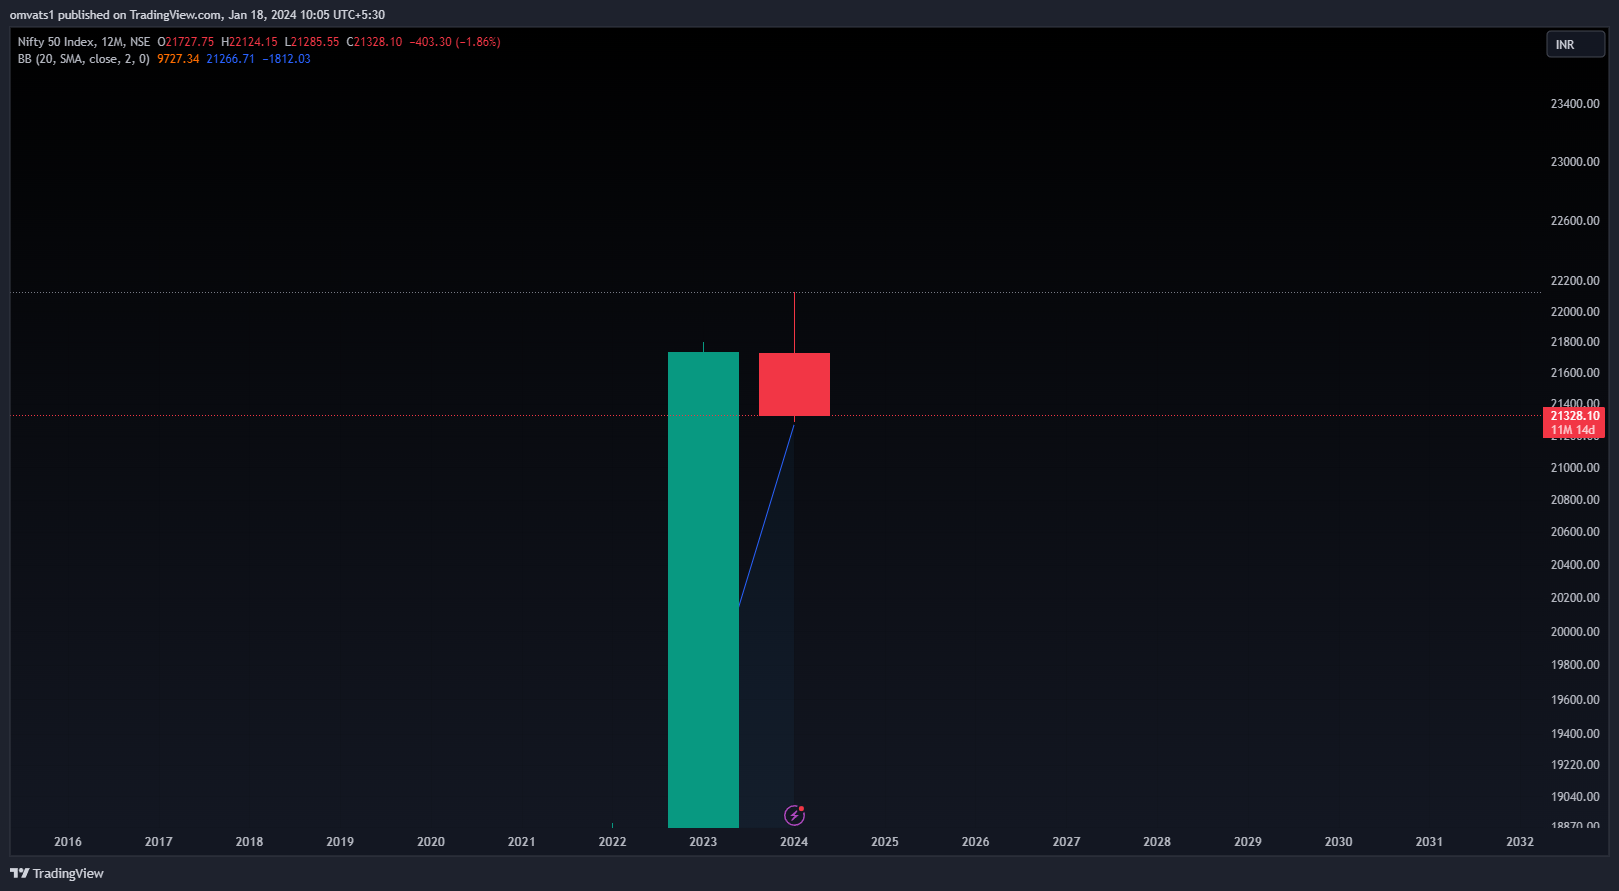Click the 22200.00 price axis label
Image resolution: width=1619 pixels, height=891 pixels.
tap(1575, 281)
